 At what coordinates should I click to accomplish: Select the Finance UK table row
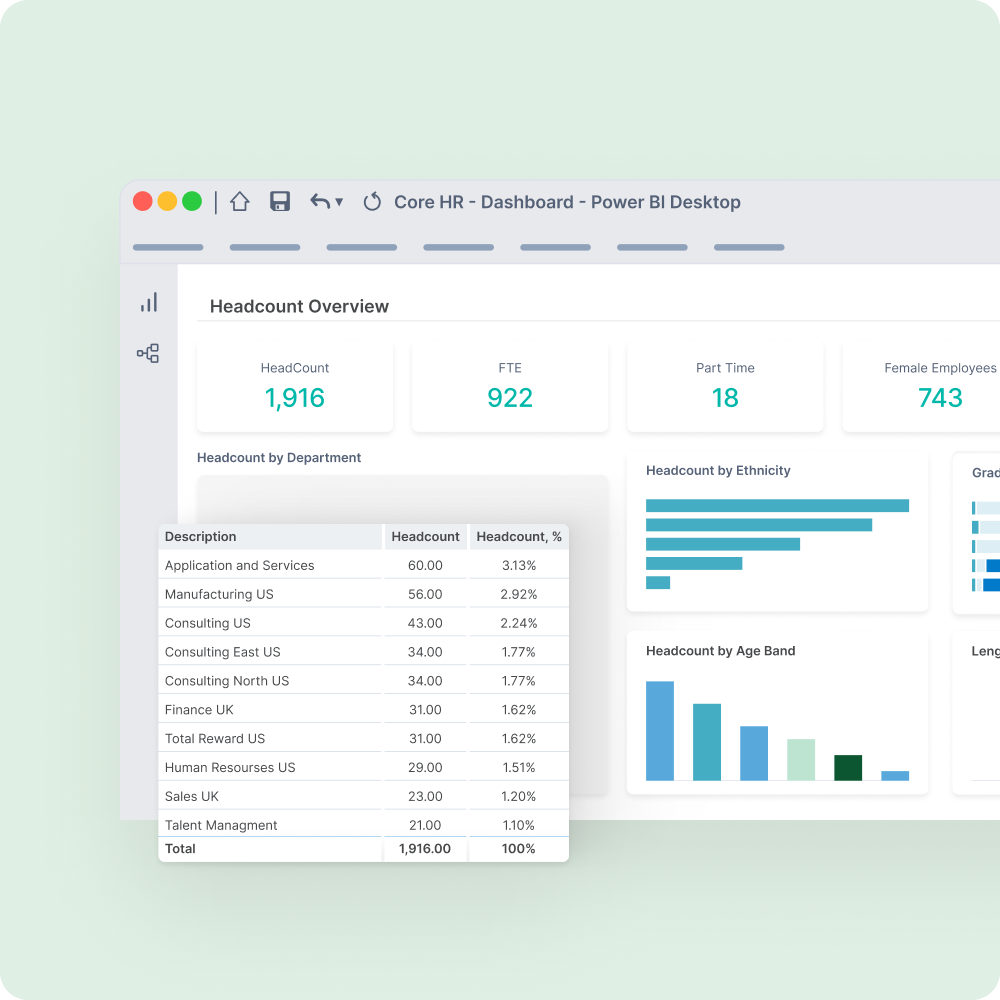[200, 710]
